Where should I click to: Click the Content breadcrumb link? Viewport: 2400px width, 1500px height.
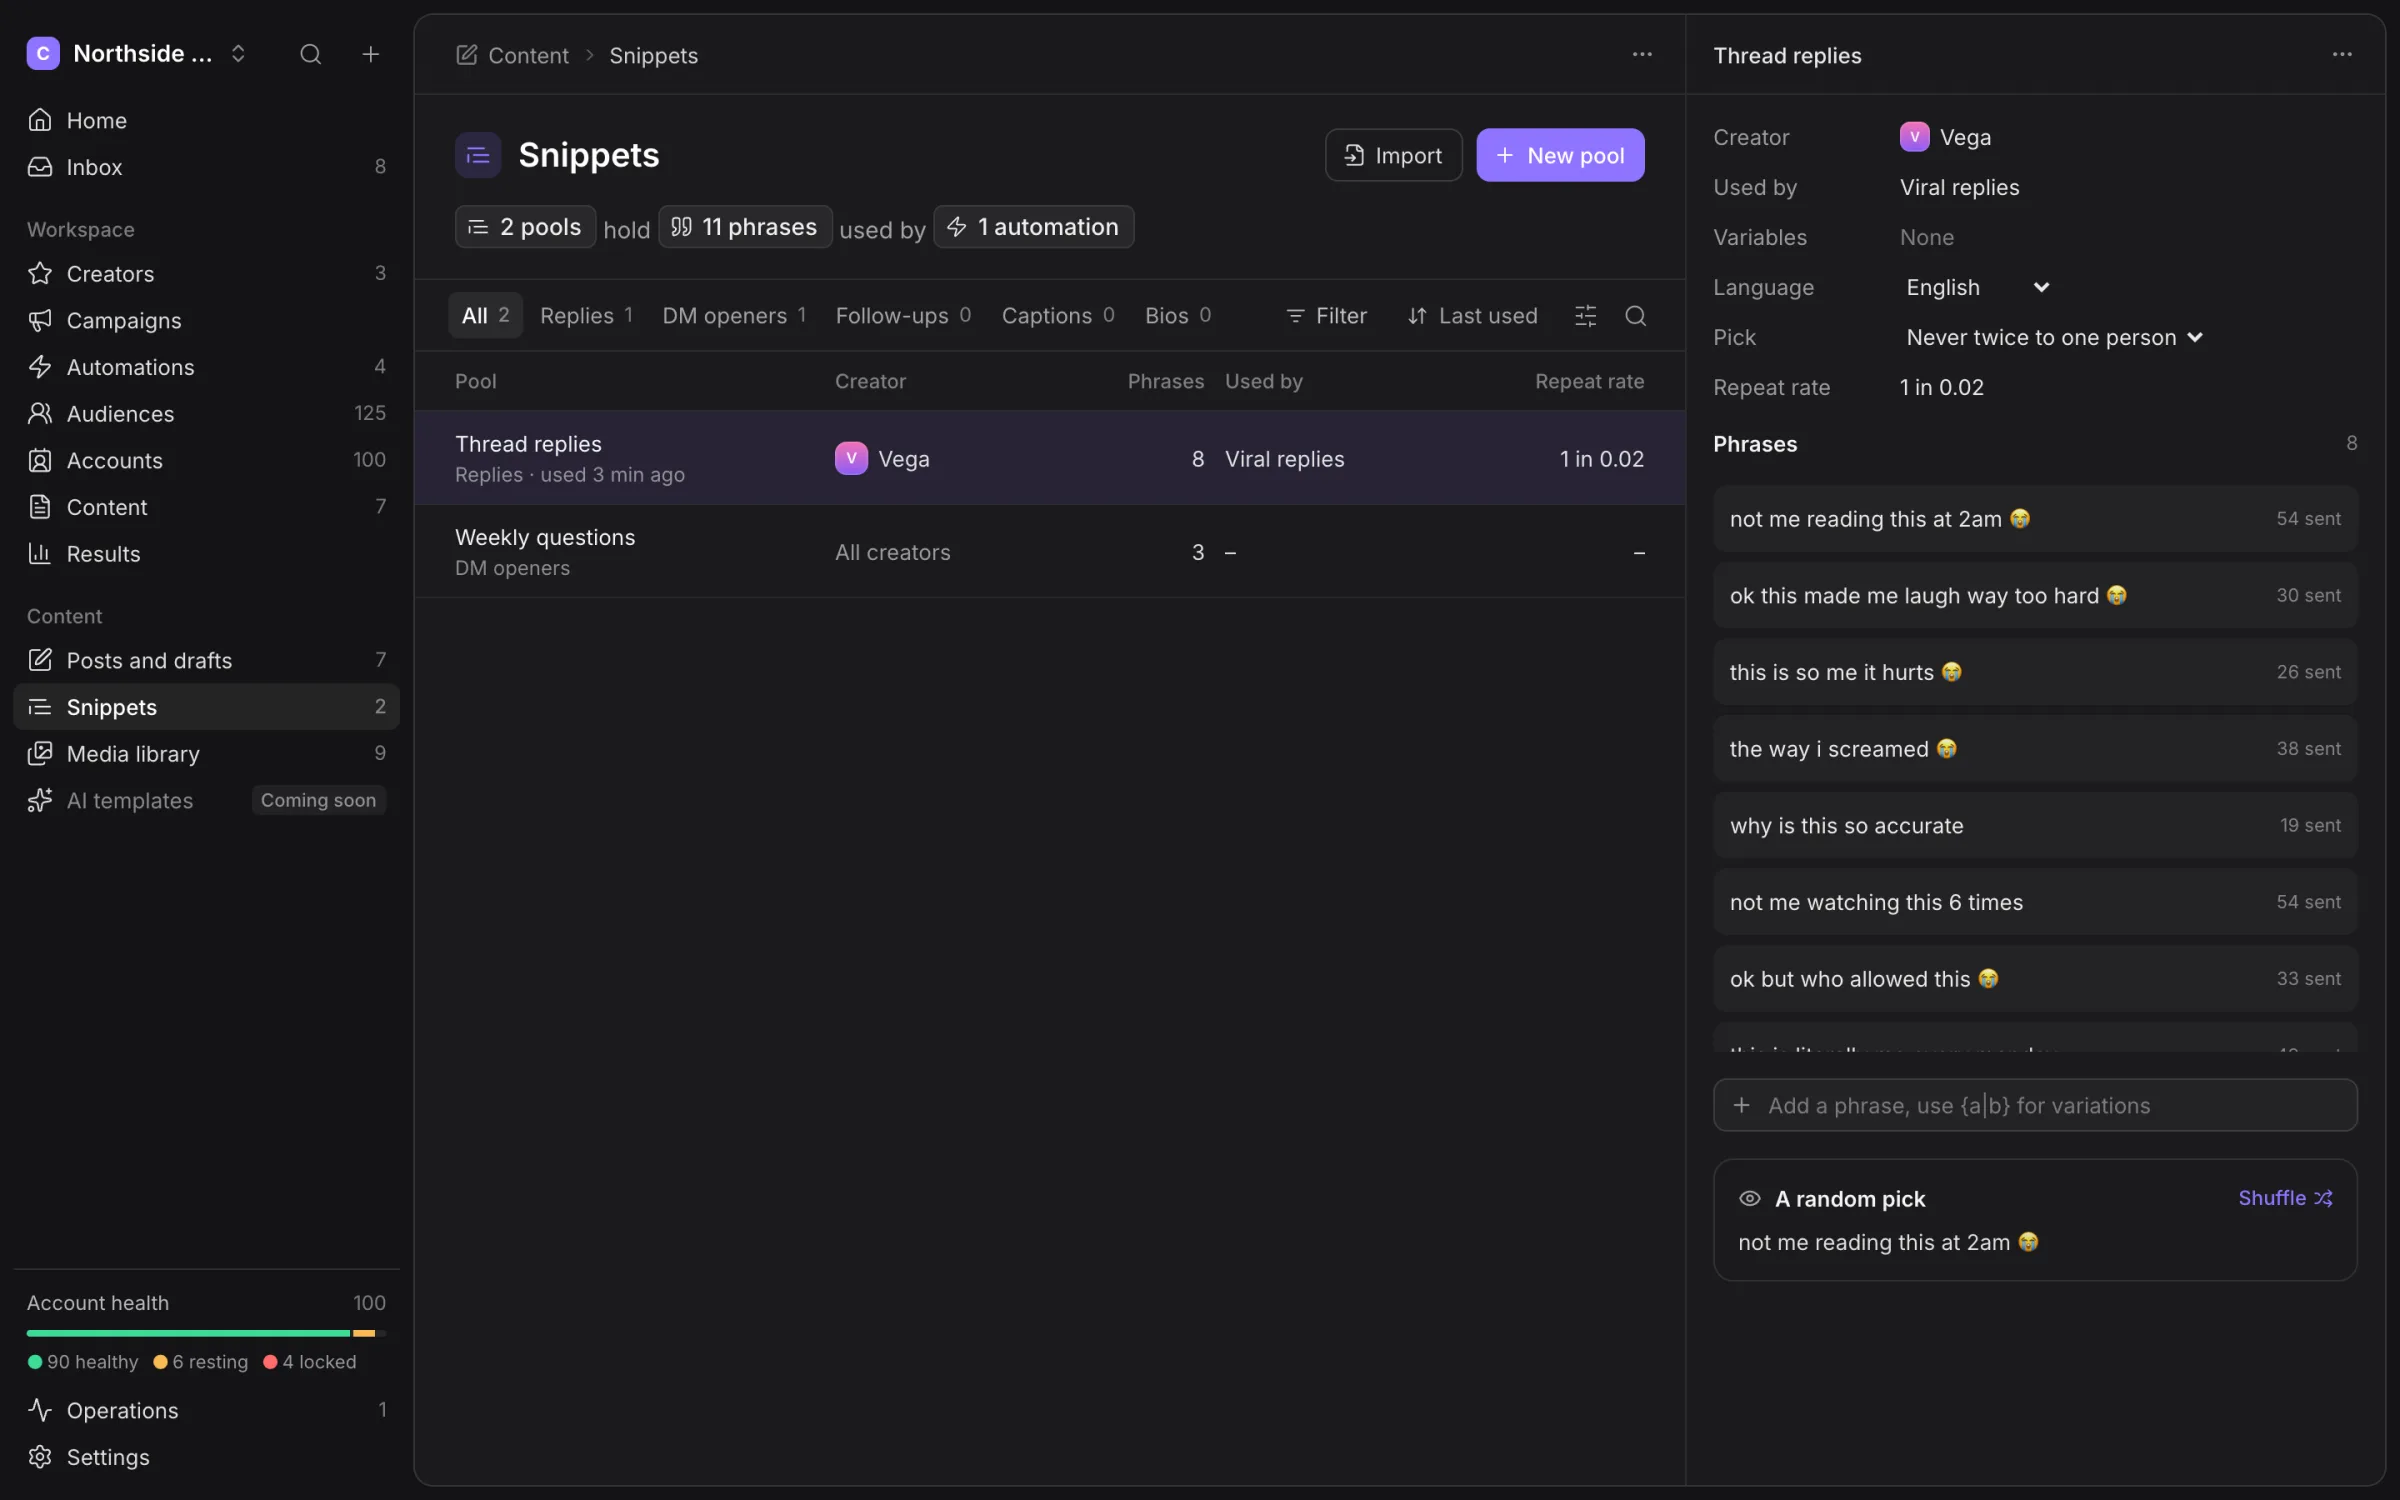513,55
